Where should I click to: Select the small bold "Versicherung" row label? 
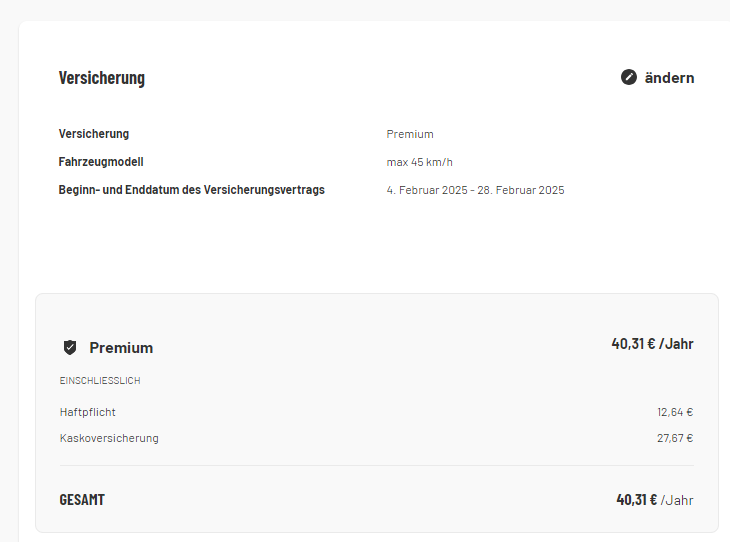[x=94, y=134]
